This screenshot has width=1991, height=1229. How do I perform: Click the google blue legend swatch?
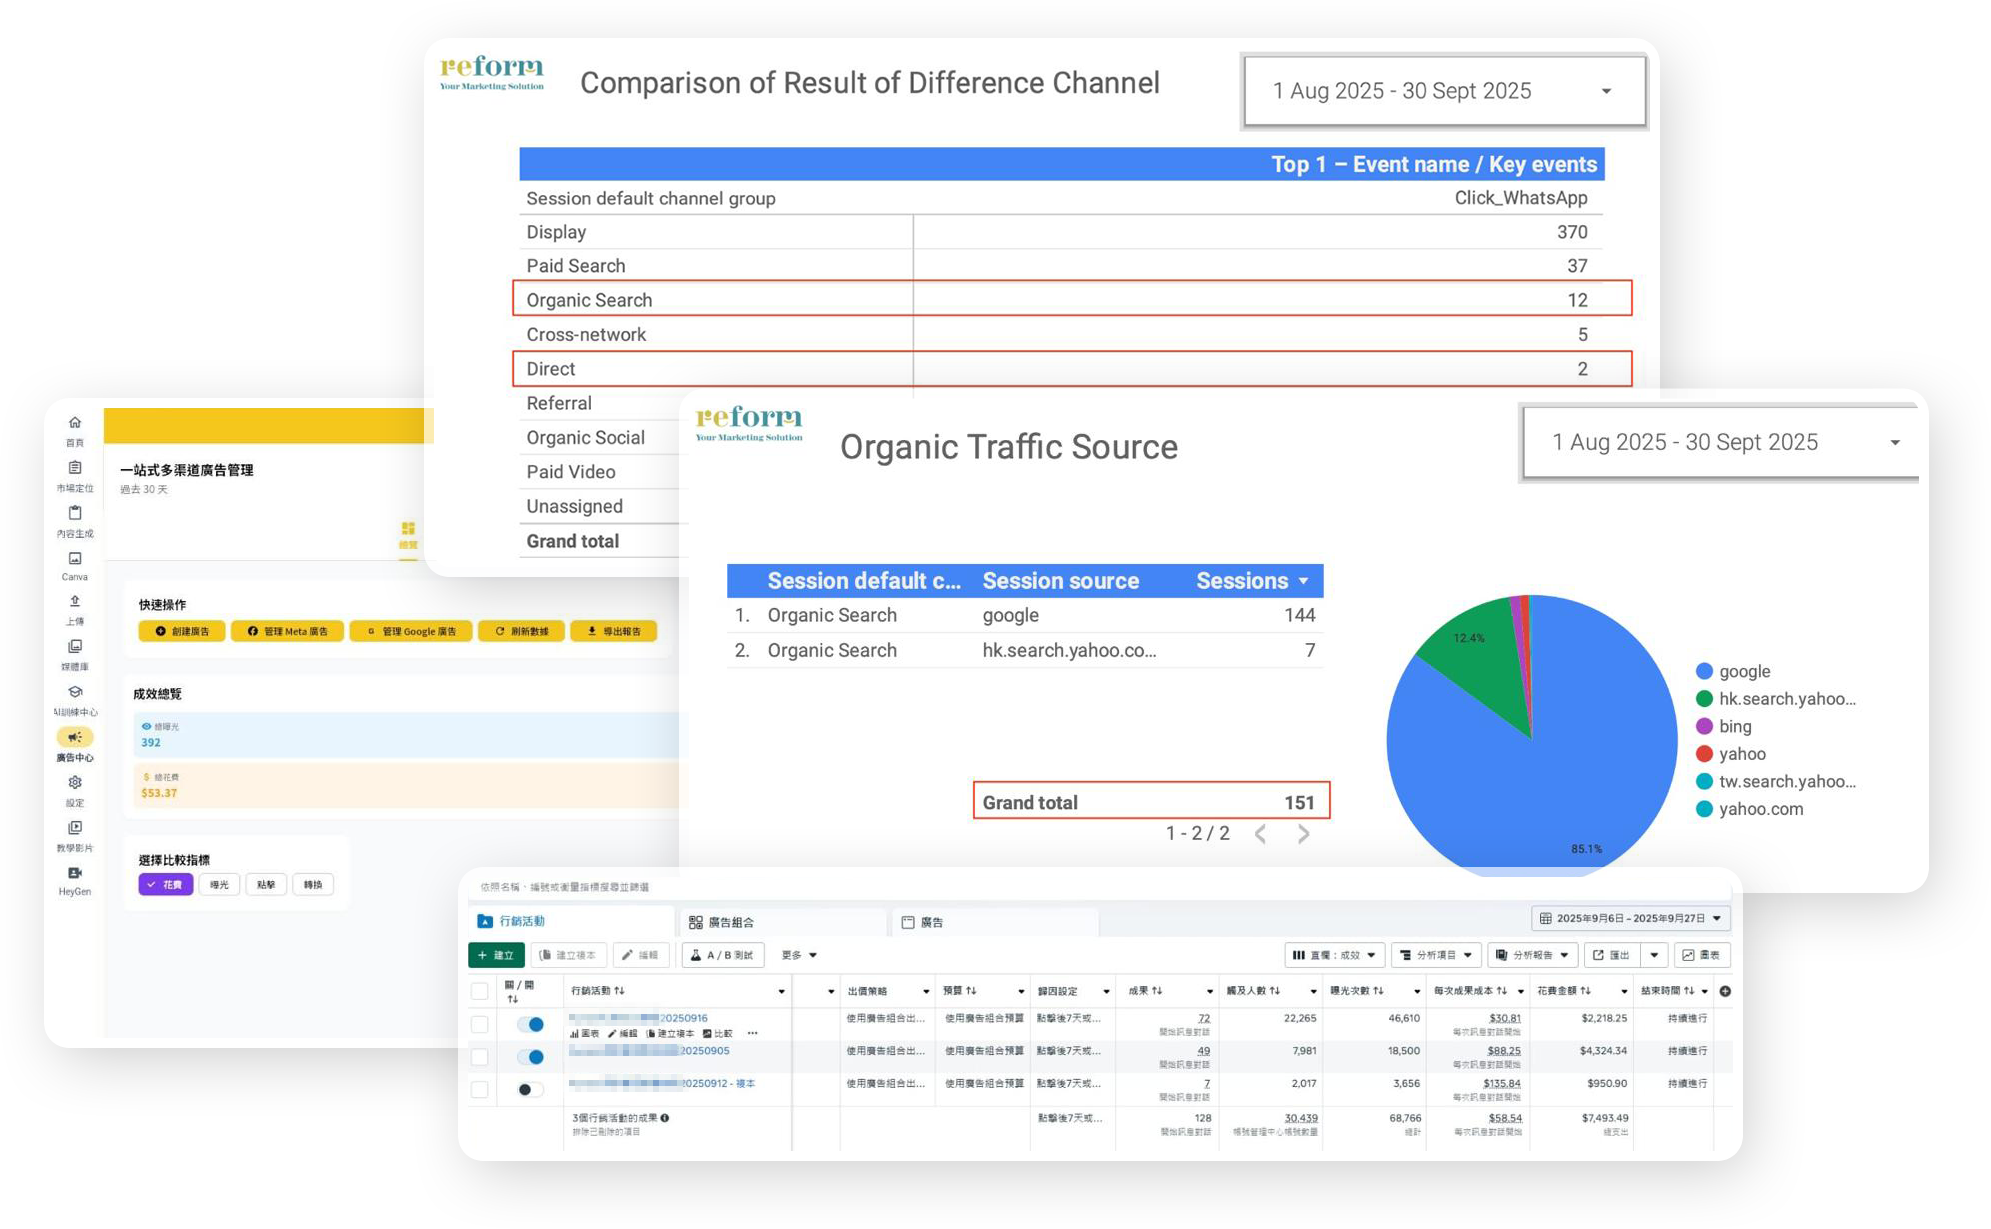1704,671
